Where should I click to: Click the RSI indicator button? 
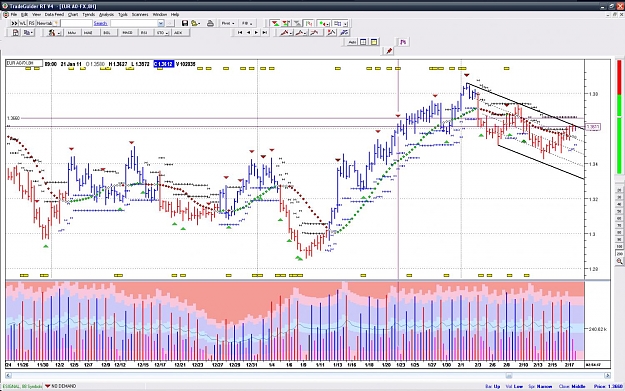pyautogui.click(x=144, y=33)
